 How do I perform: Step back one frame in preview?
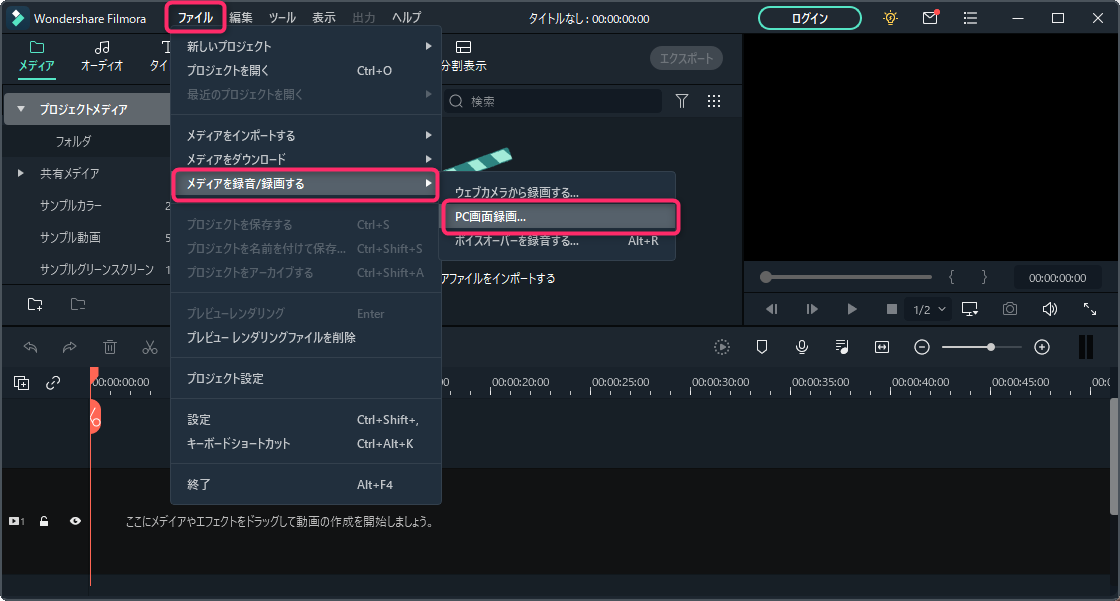coord(771,309)
